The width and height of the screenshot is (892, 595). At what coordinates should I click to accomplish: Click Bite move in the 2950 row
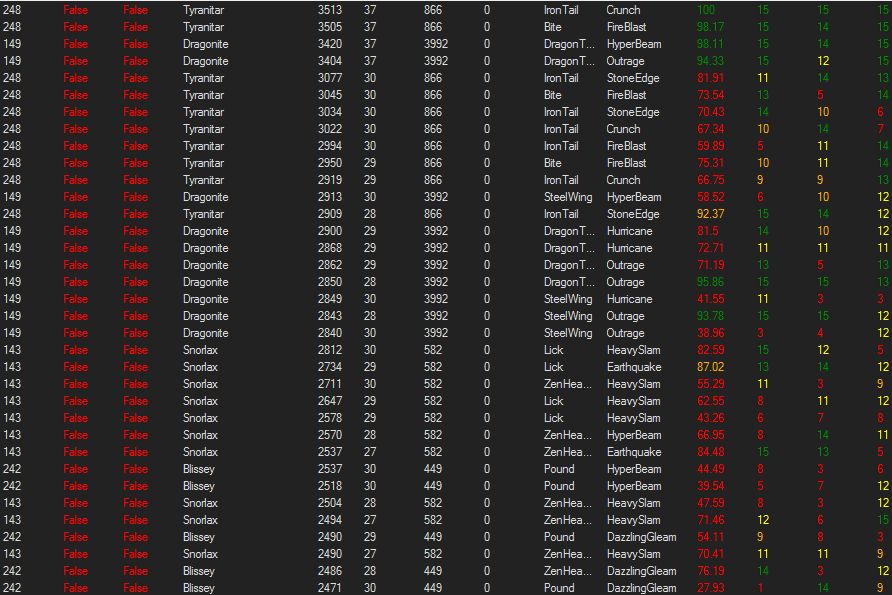pos(552,163)
